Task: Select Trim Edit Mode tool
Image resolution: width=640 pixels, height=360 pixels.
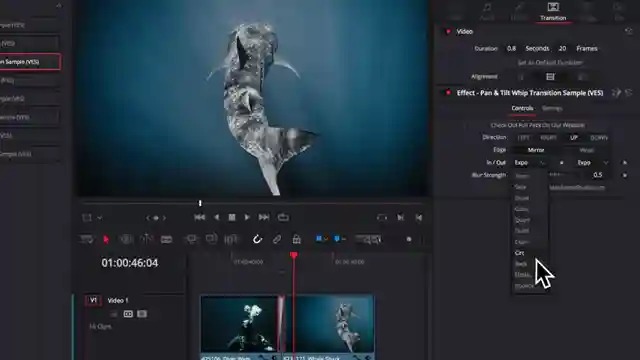Action: pos(126,239)
